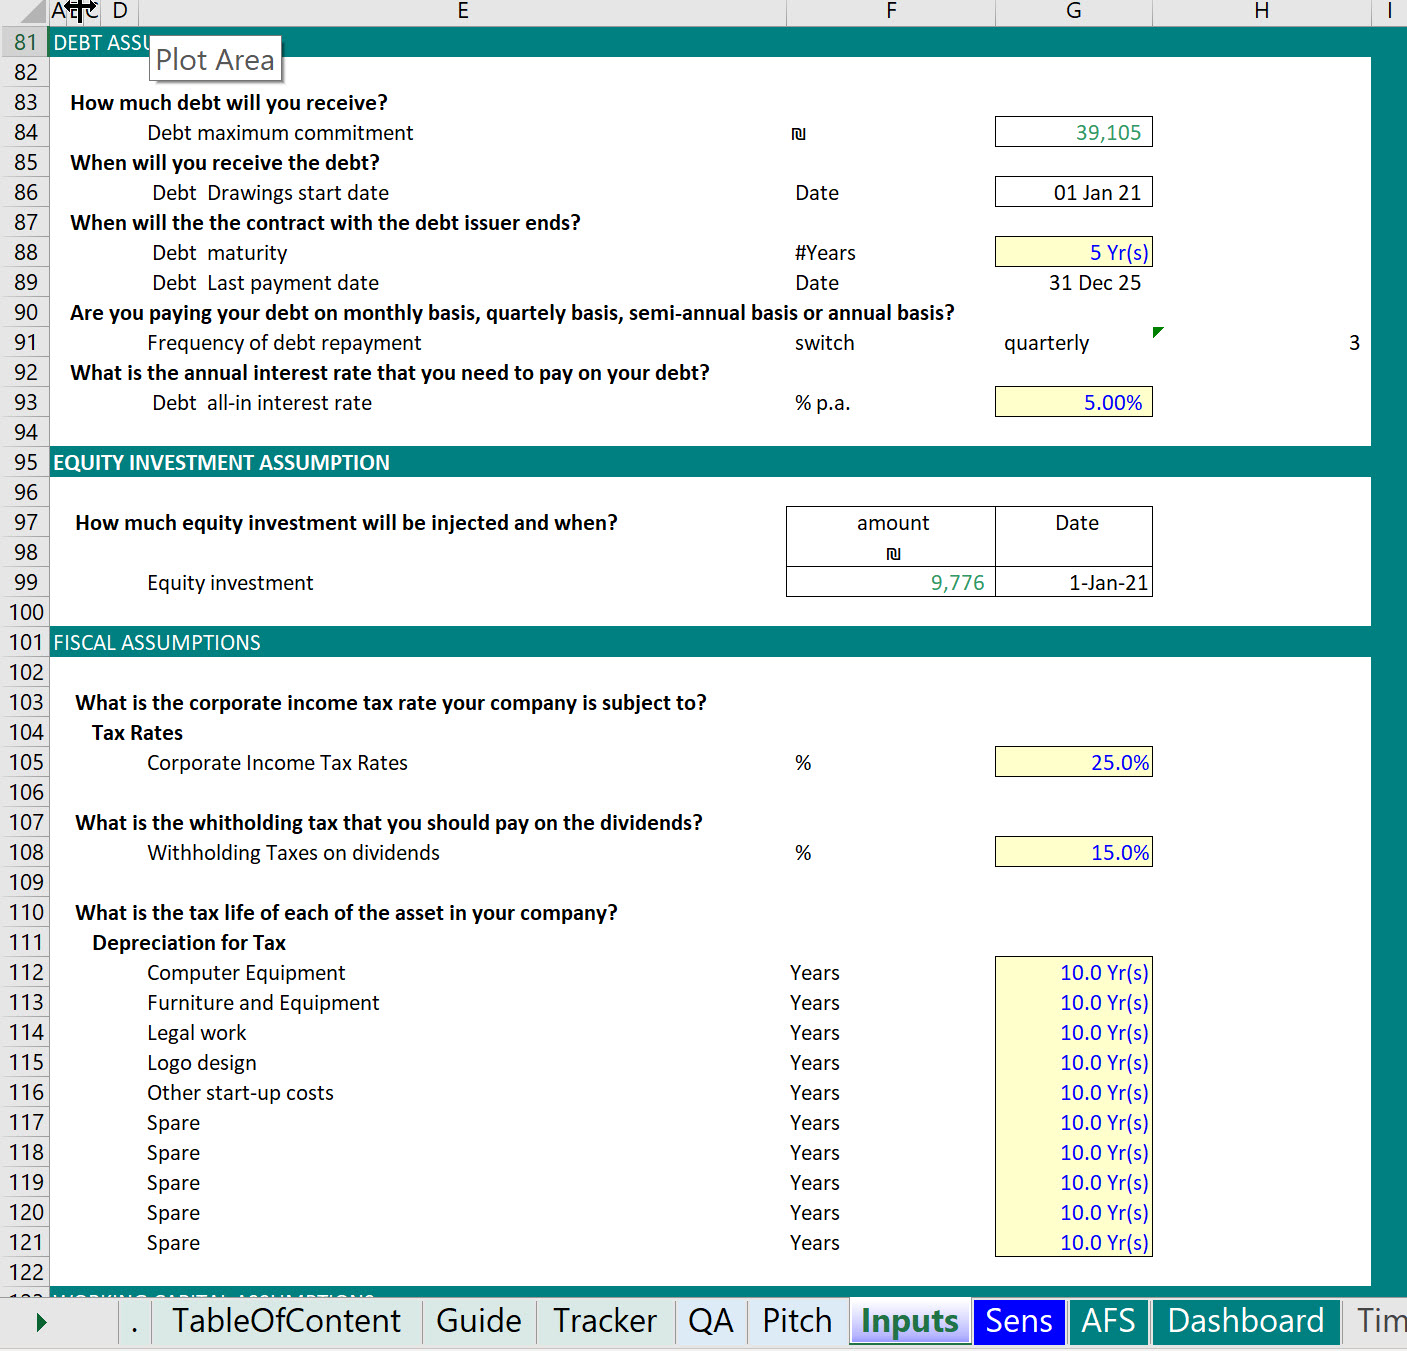The height and width of the screenshot is (1351, 1407).
Task: Open the quarterly repayment frequency dropdown cell
Action: 1074,342
